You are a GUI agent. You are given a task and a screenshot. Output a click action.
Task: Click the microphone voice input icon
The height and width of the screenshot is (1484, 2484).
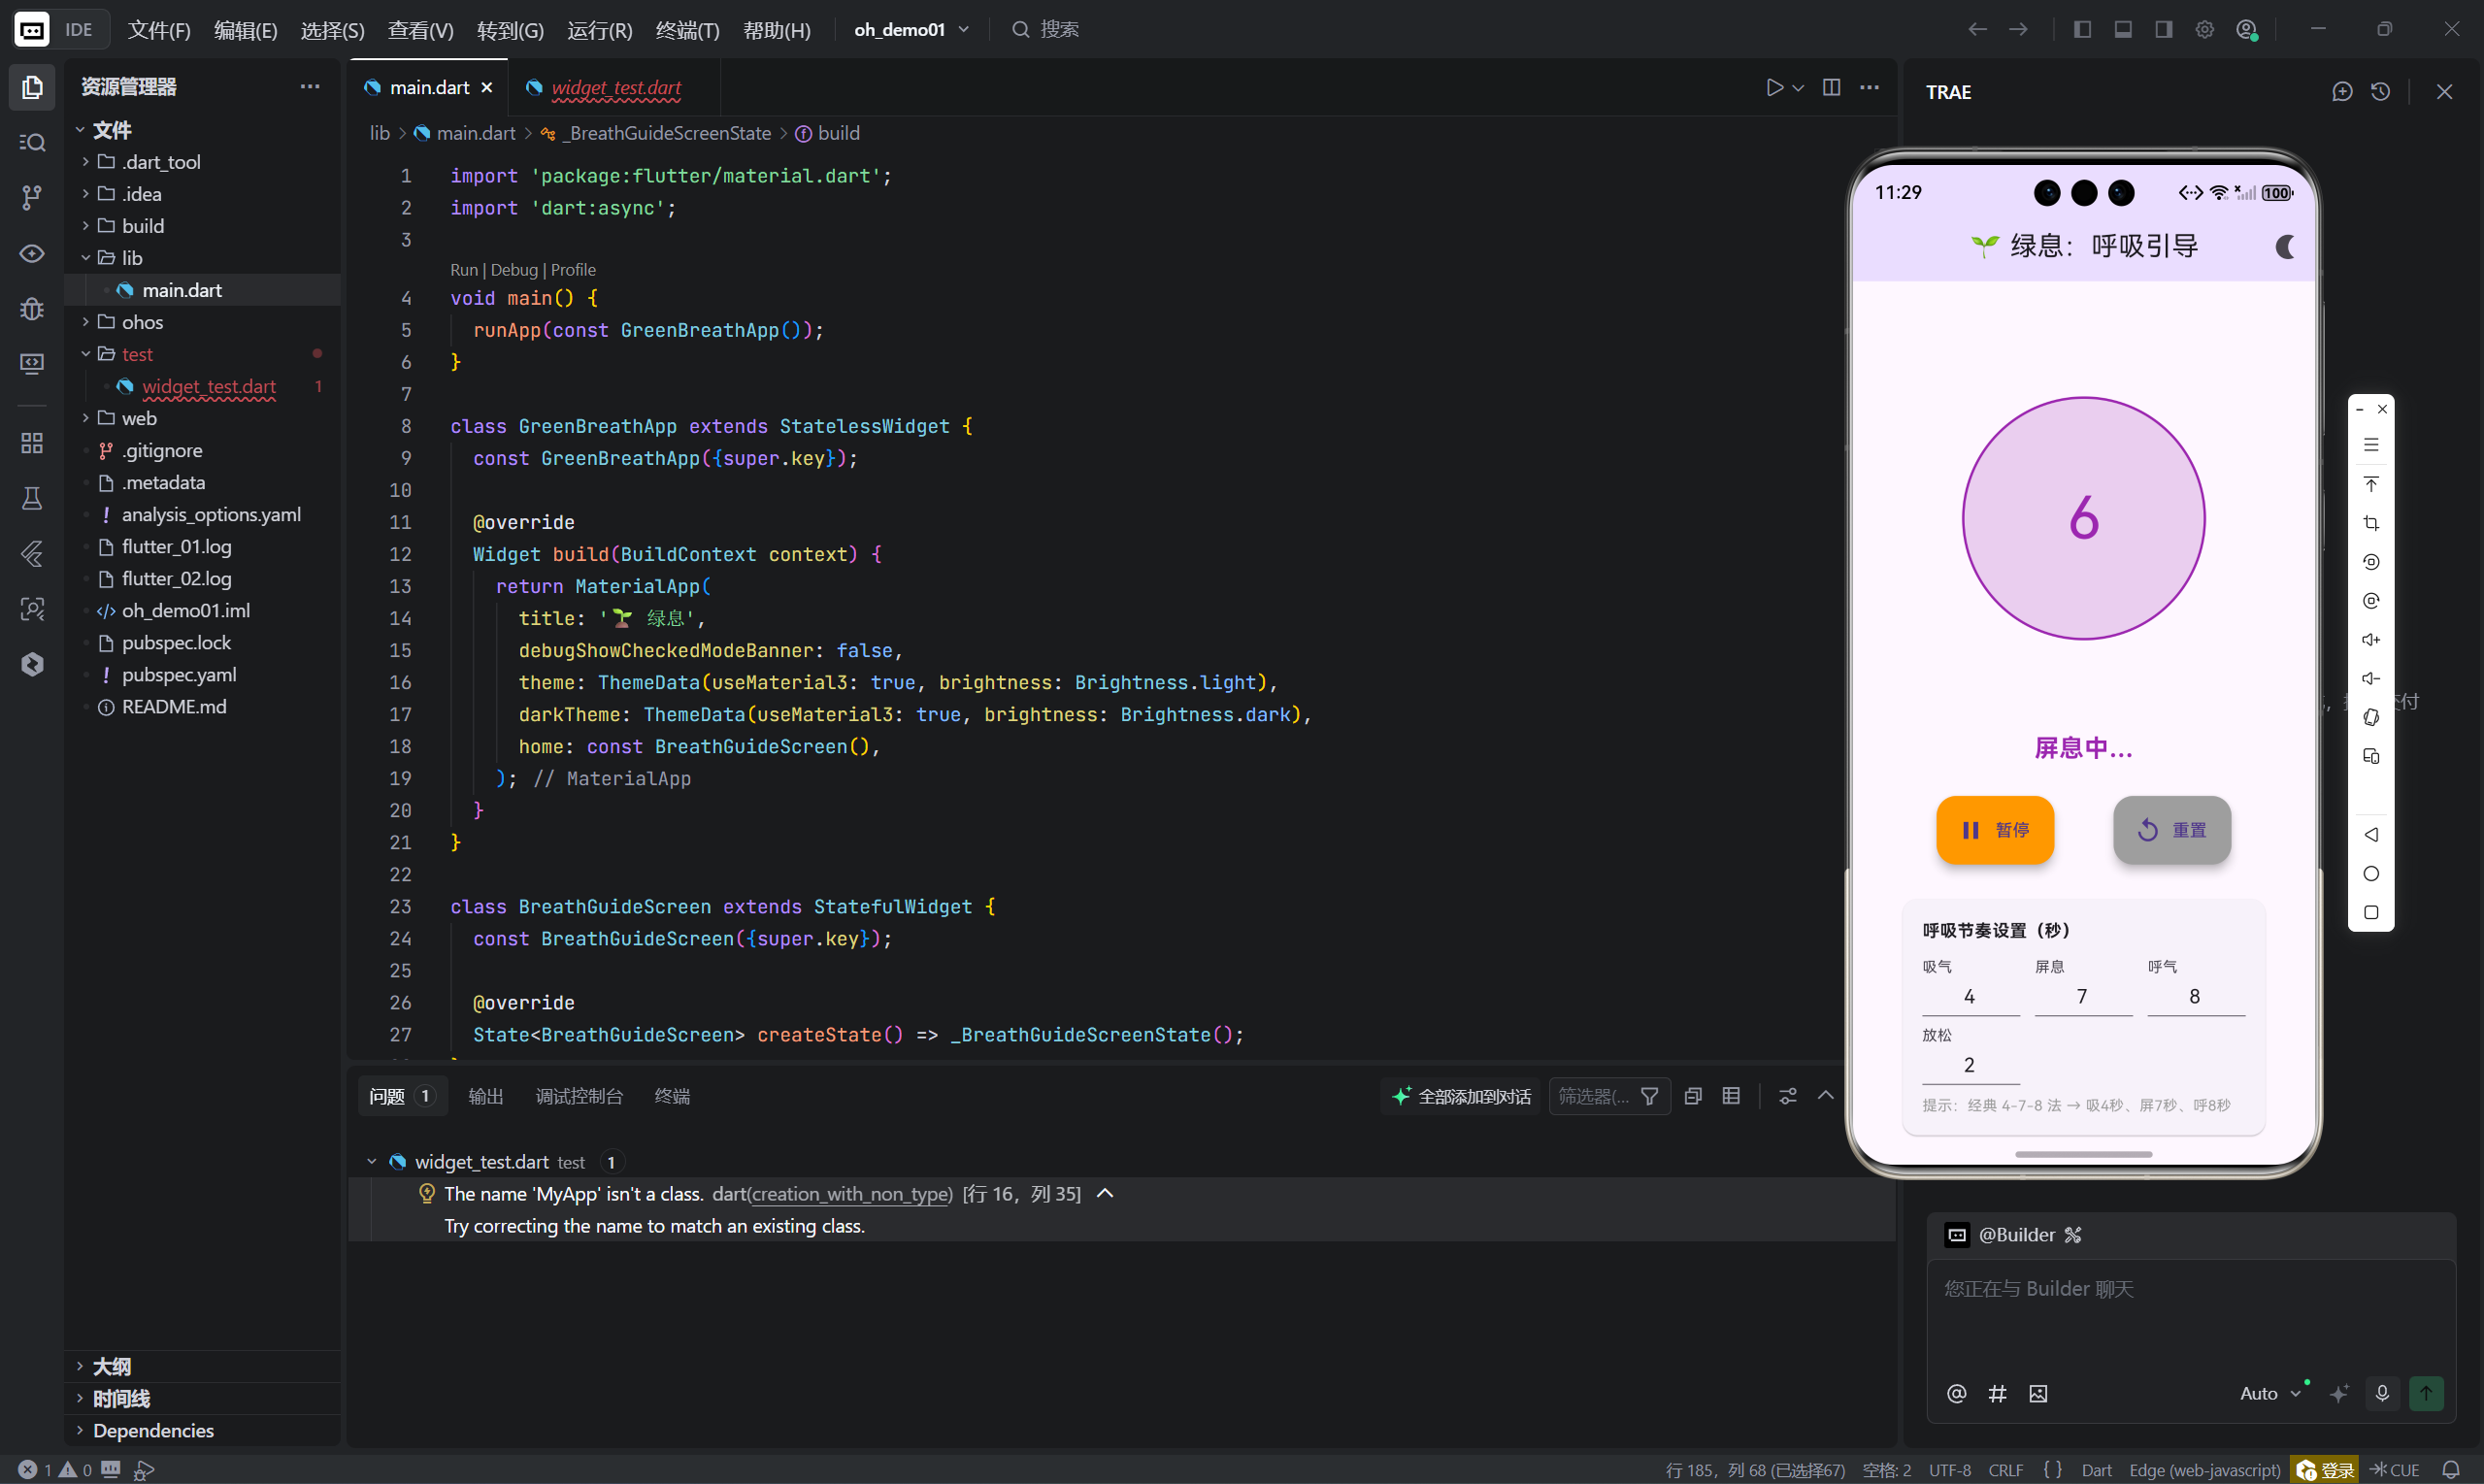(2382, 1393)
